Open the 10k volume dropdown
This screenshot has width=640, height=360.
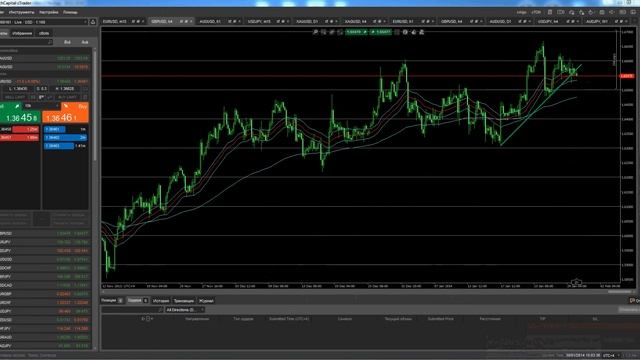pos(41,106)
